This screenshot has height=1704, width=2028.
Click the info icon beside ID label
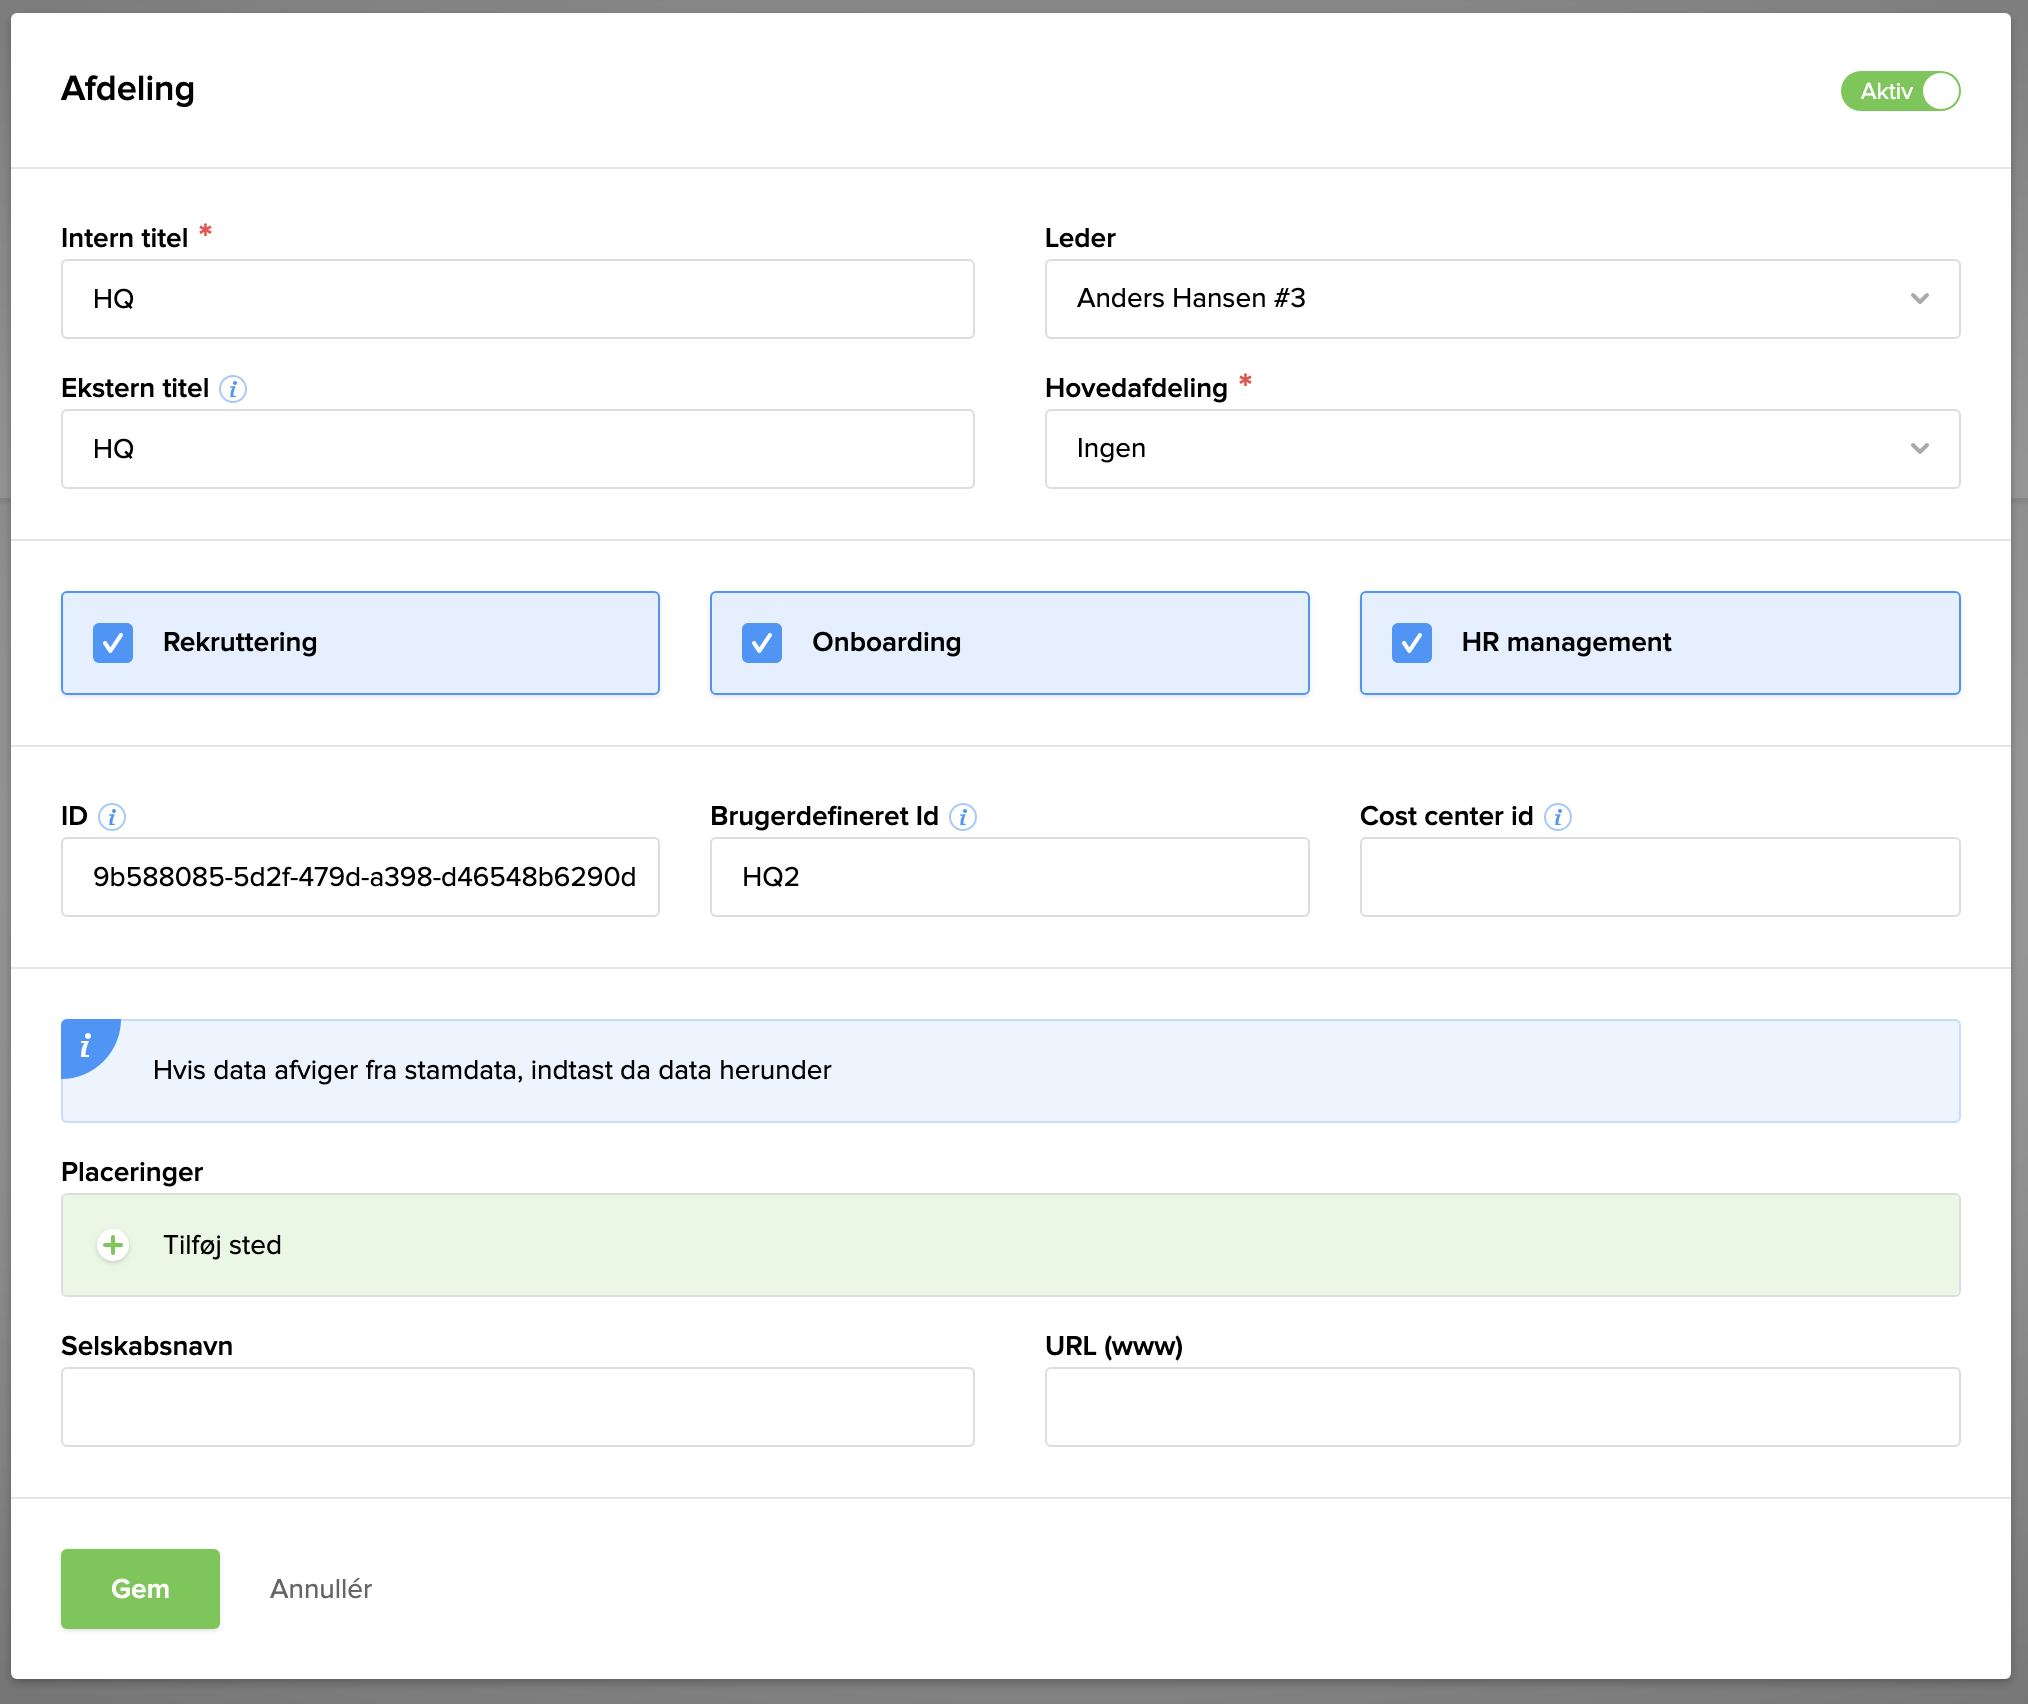[x=112, y=817]
